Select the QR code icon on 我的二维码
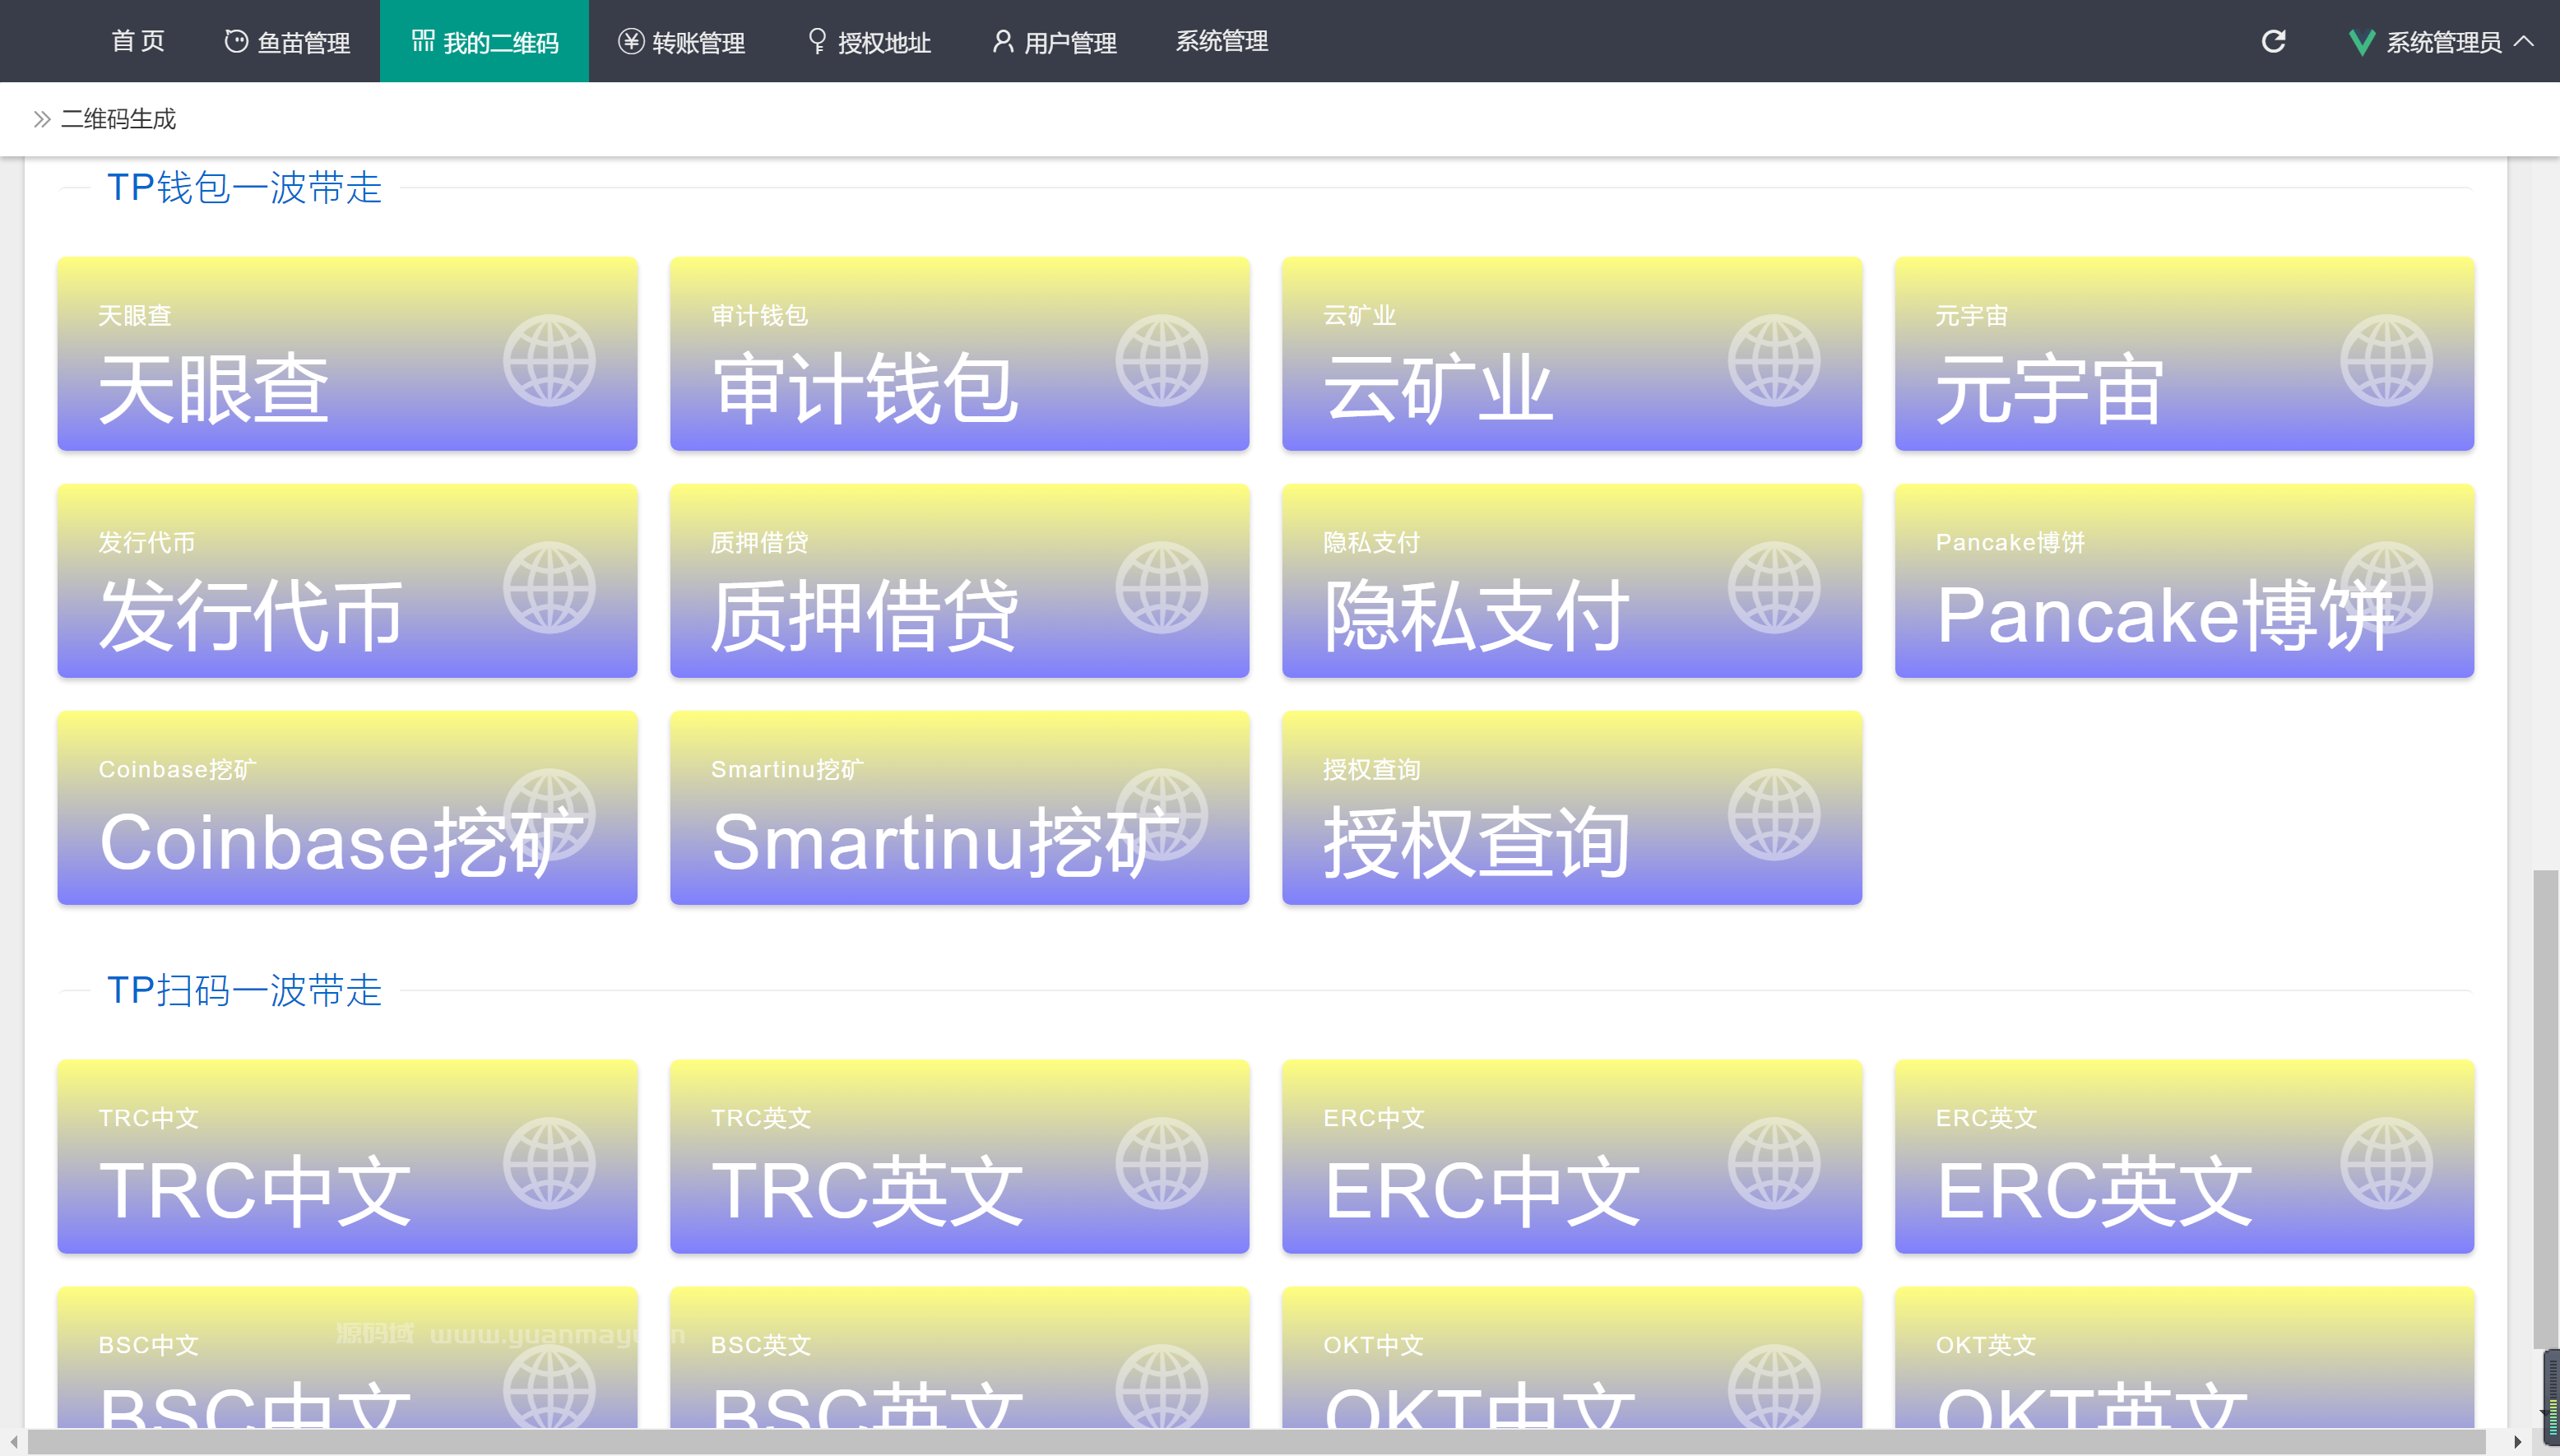 tap(421, 40)
